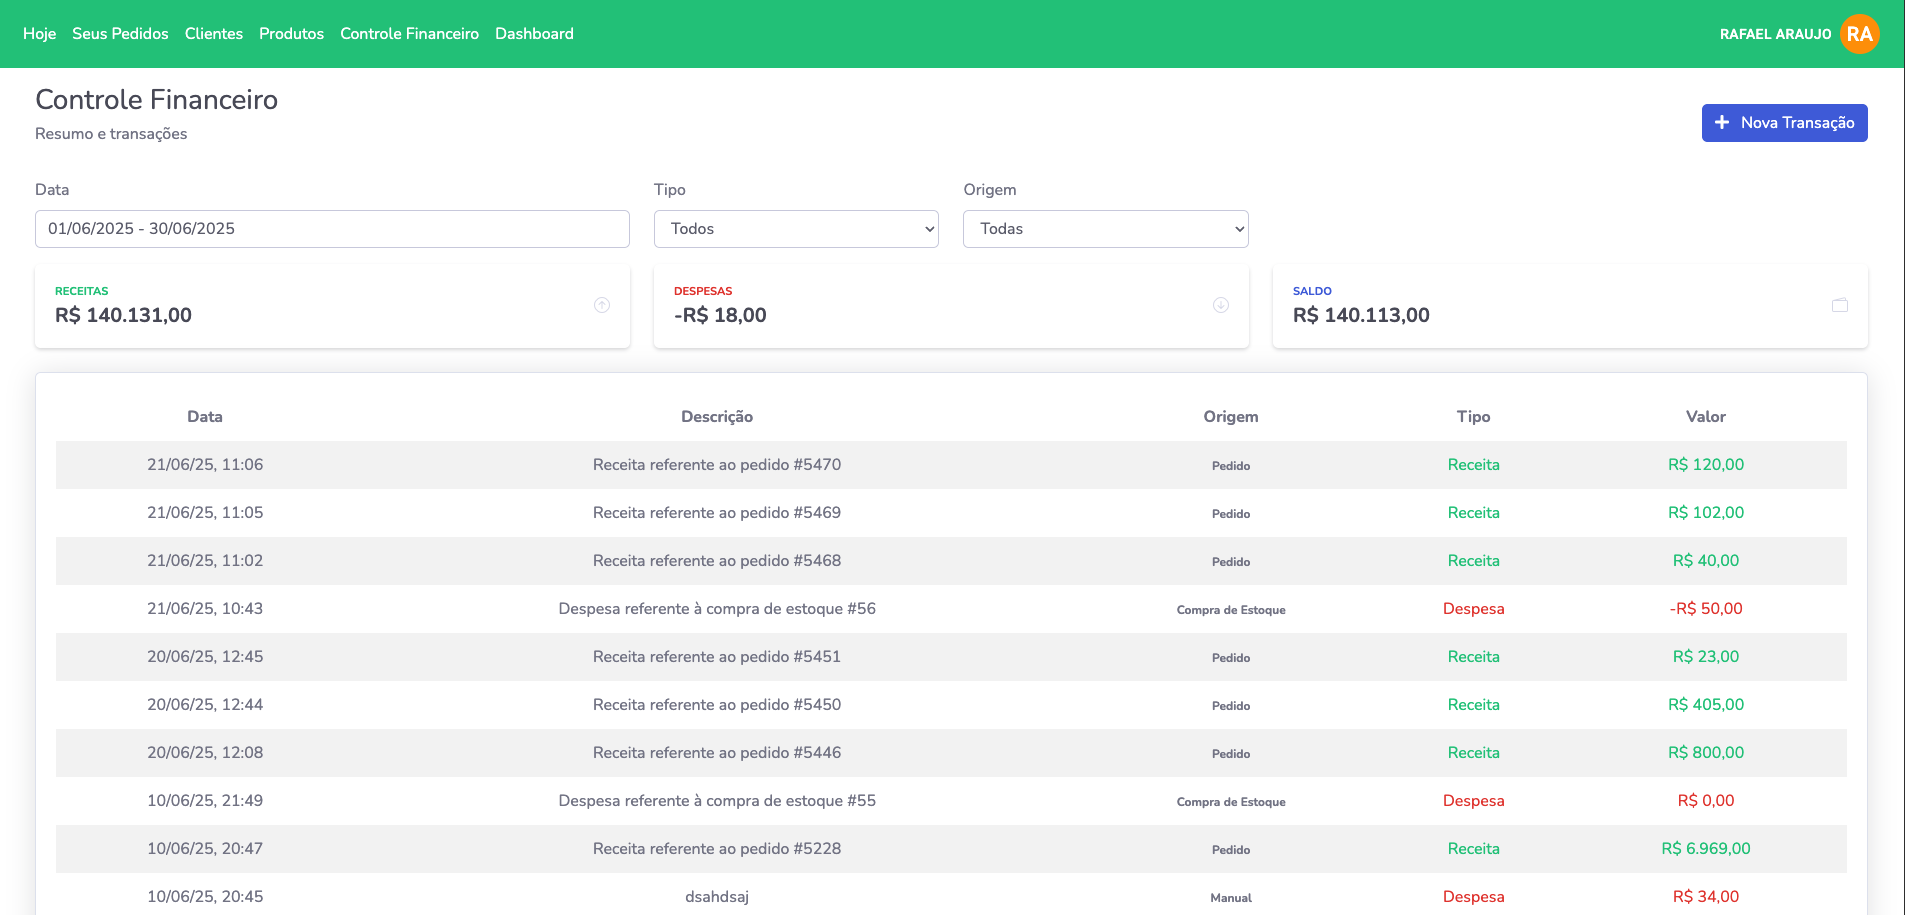1905x915 pixels.
Task: Open the Dashboard page
Action: click(534, 34)
